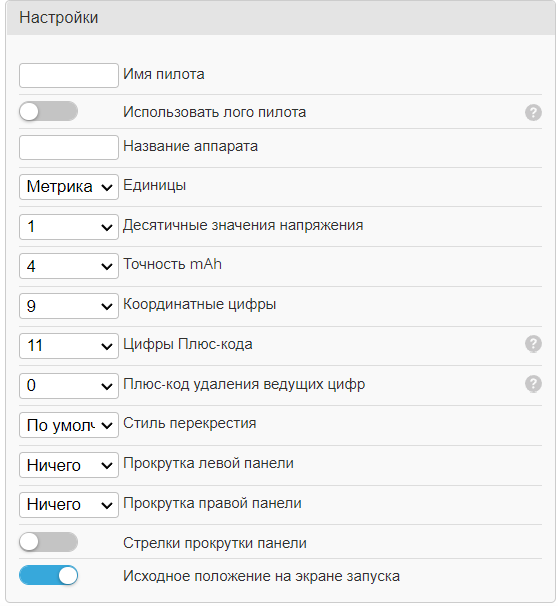Screen dimensions: 558x606
Task: Expand the Прокрутка правой панели dropdown
Action: pyautogui.click(x=69, y=505)
